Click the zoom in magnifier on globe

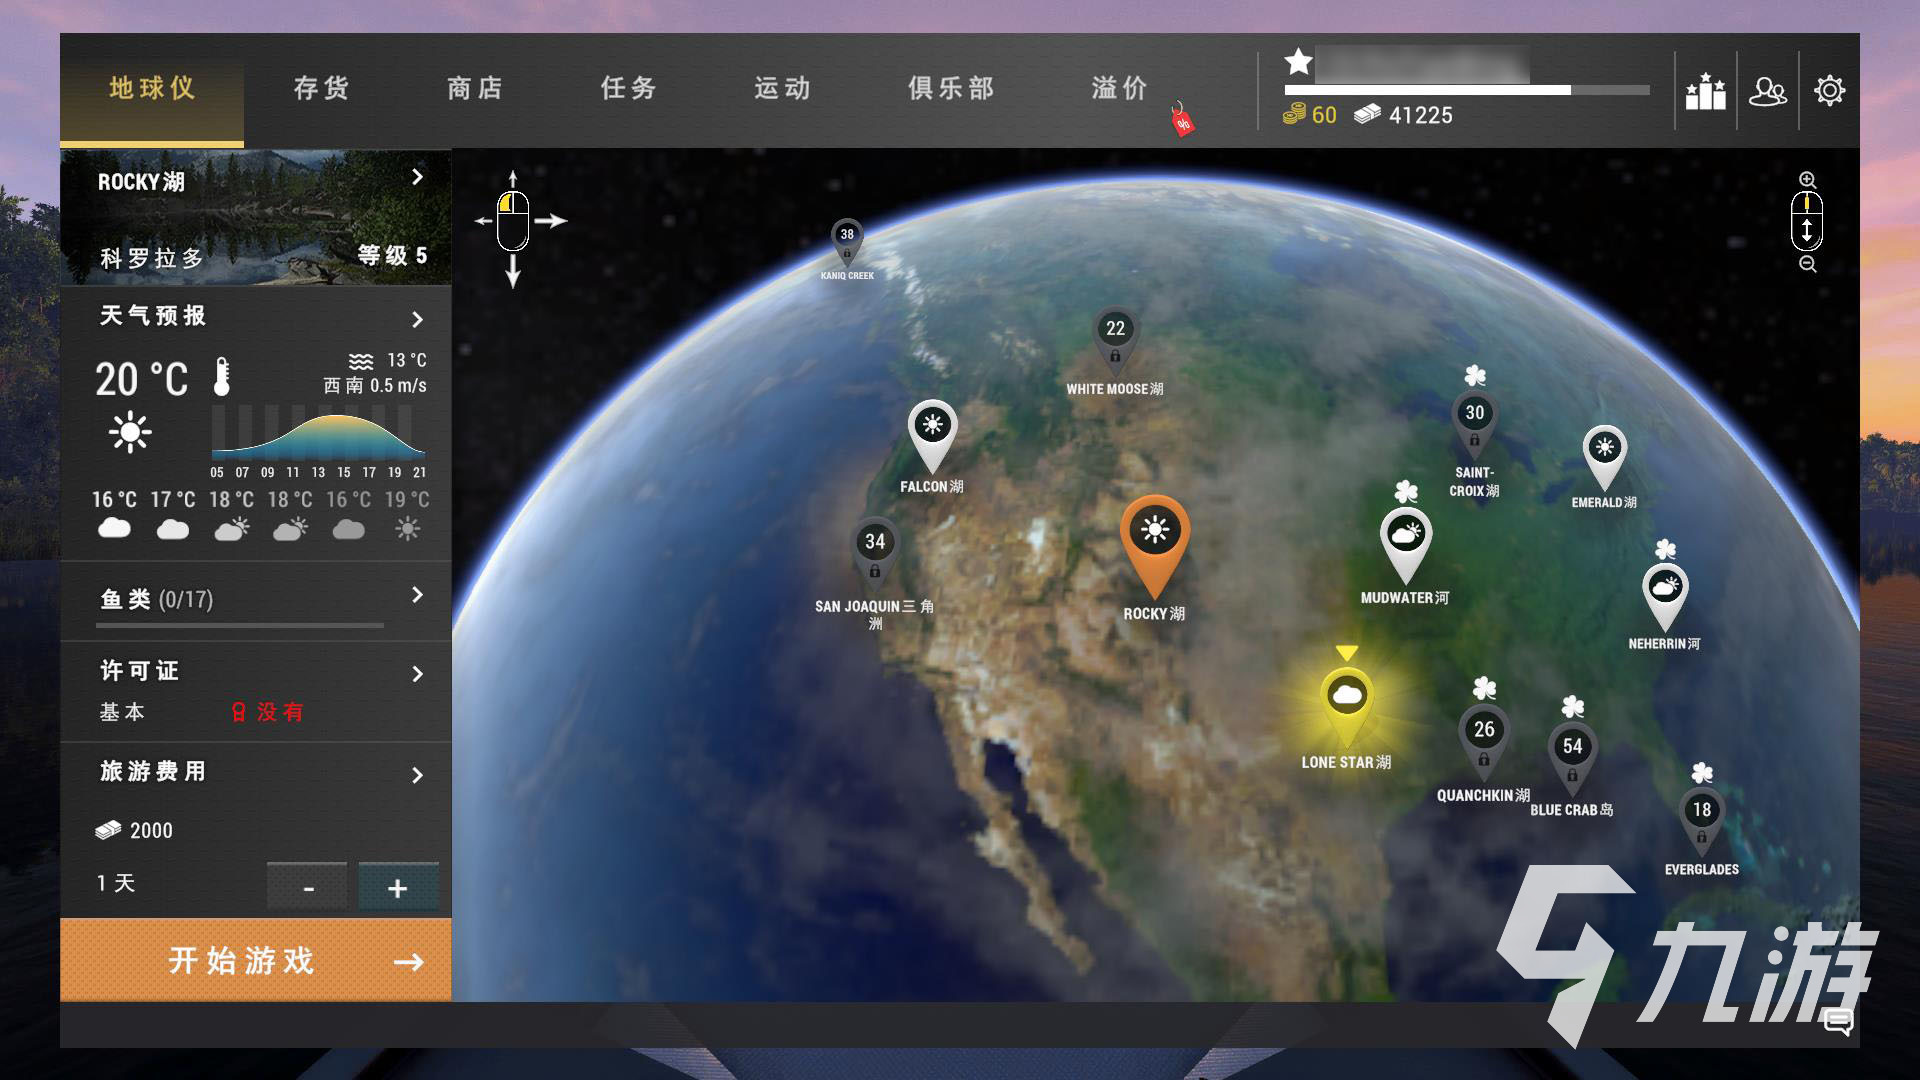1807,180
